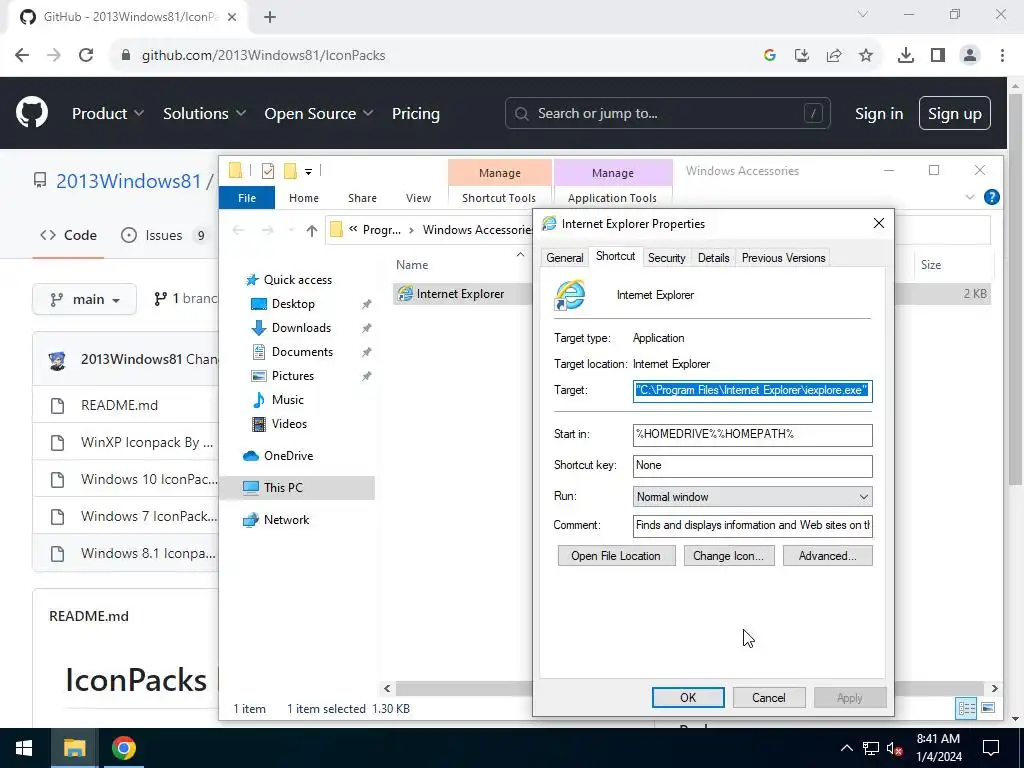
Task: Open Videos in the Explorer sidebar
Action: [x=289, y=424]
